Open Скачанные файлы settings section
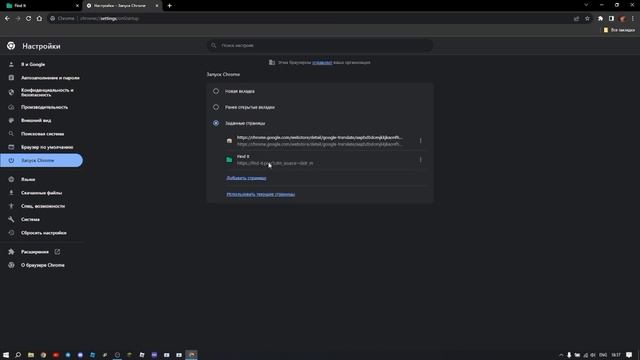 pyautogui.click(x=41, y=193)
